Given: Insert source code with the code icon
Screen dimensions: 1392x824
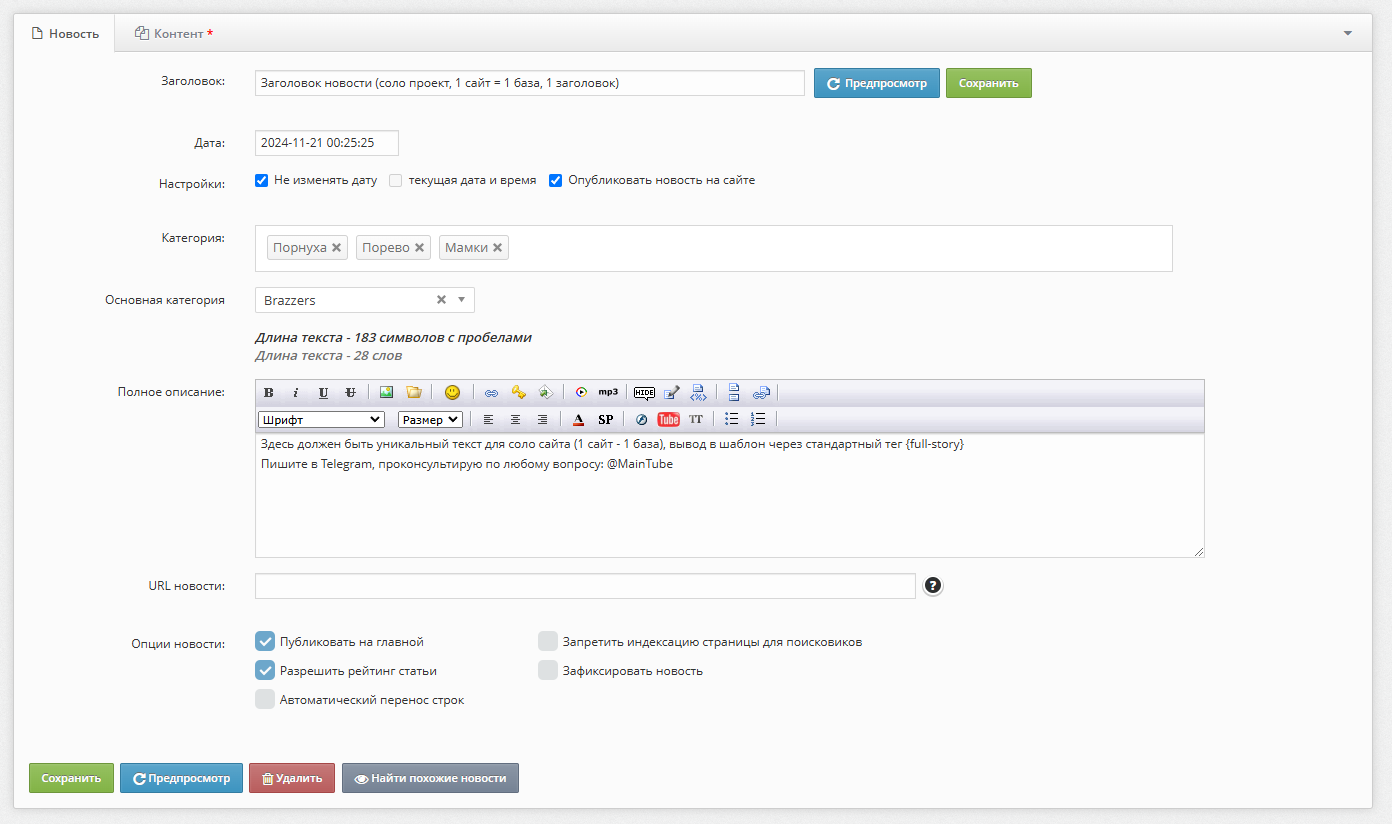Looking at the screenshot, I should (x=698, y=392).
